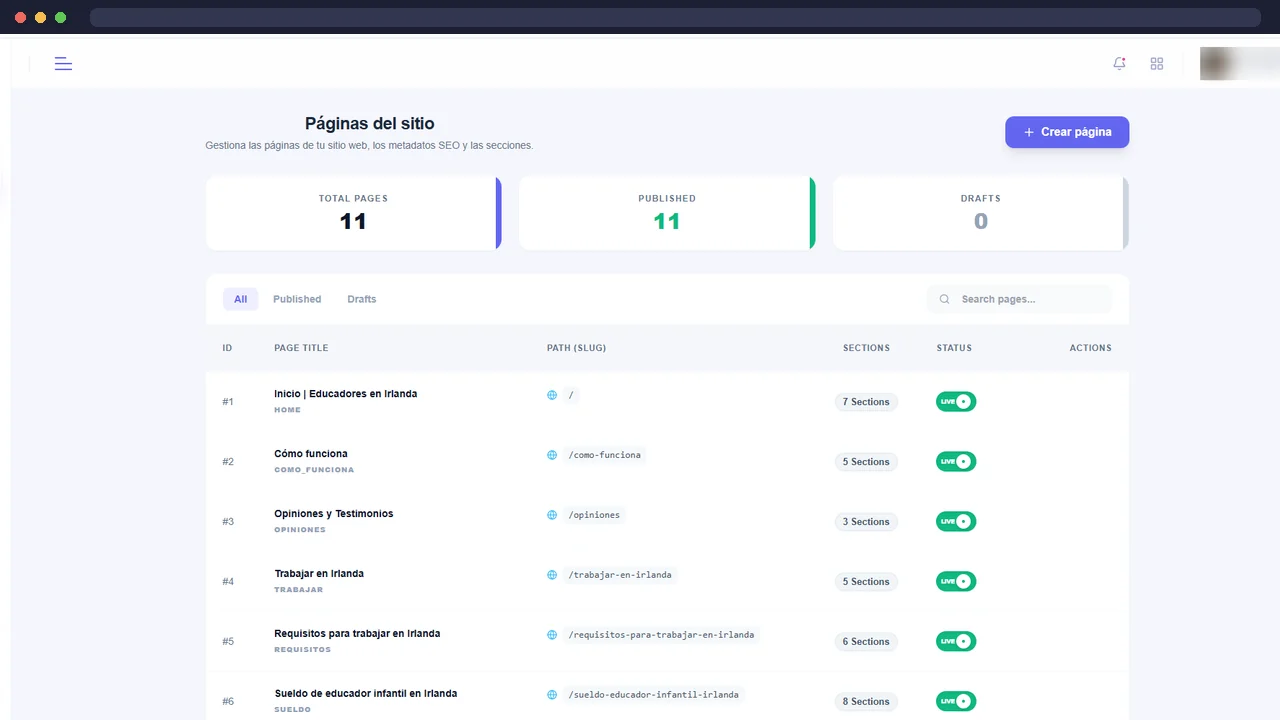Viewport: 1280px width, 720px height.
Task: Open the 3 Sections badge
Action: [x=866, y=522]
